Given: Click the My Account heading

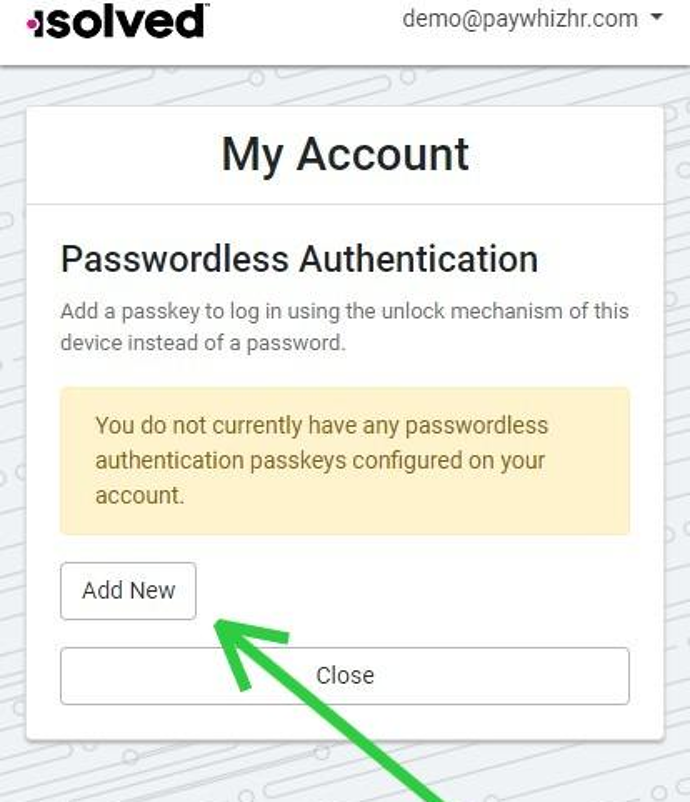Looking at the screenshot, I should point(345,155).
